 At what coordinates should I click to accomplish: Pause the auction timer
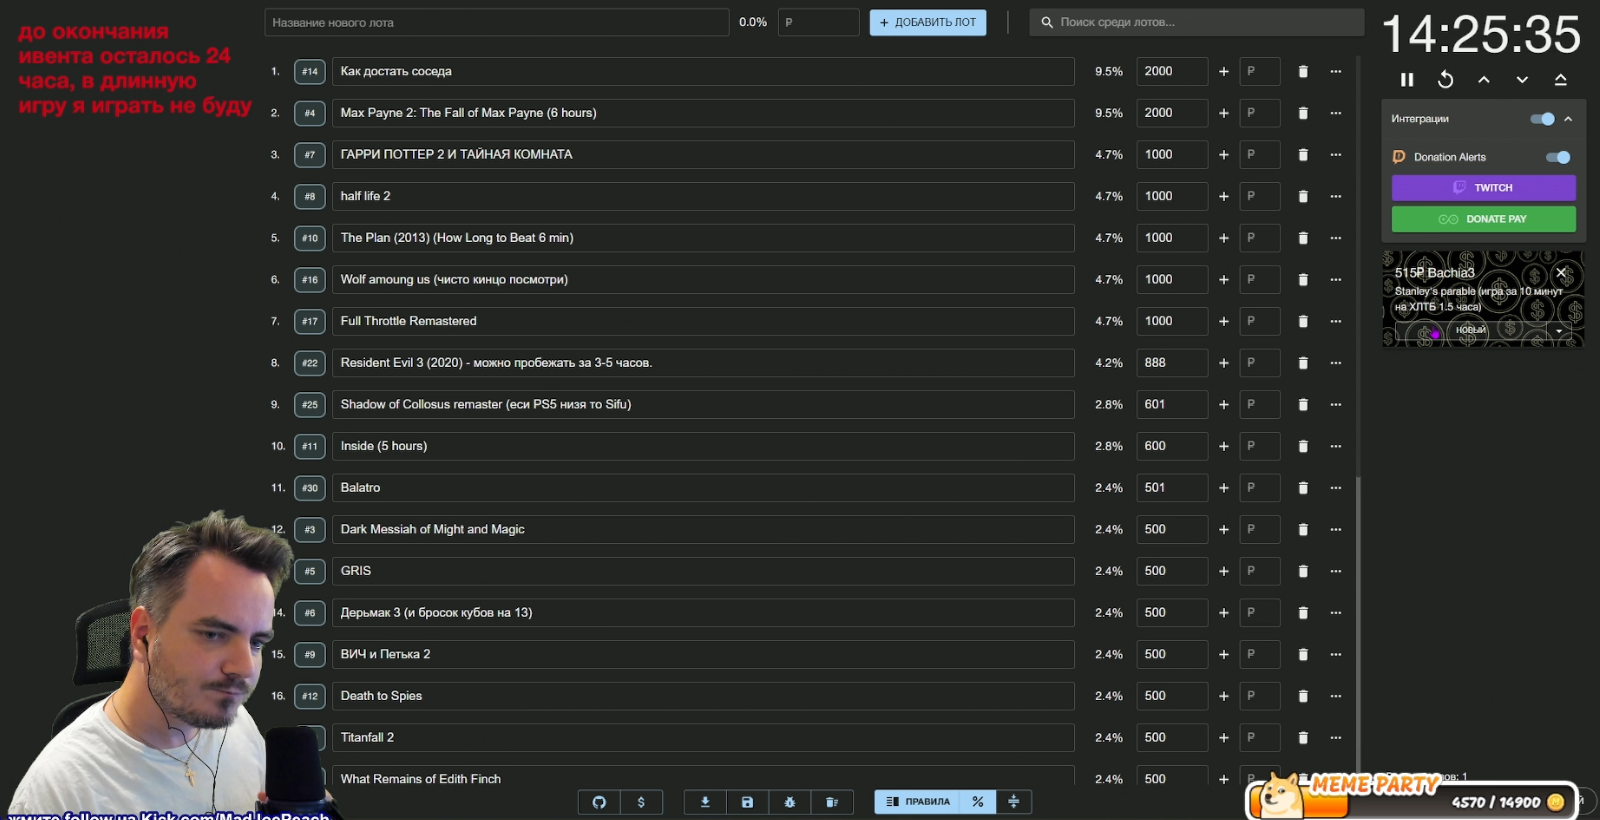pos(1407,80)
